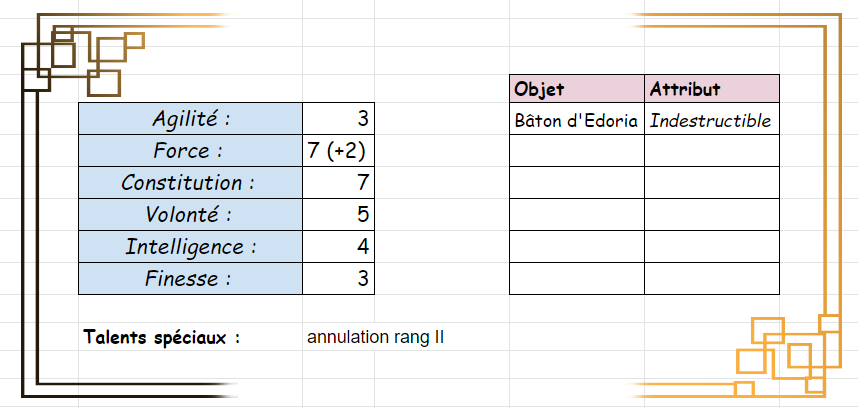Viewport: 858px width, 408px height.
Task: Select the Intelligence label cell
Action: point(190,247)
